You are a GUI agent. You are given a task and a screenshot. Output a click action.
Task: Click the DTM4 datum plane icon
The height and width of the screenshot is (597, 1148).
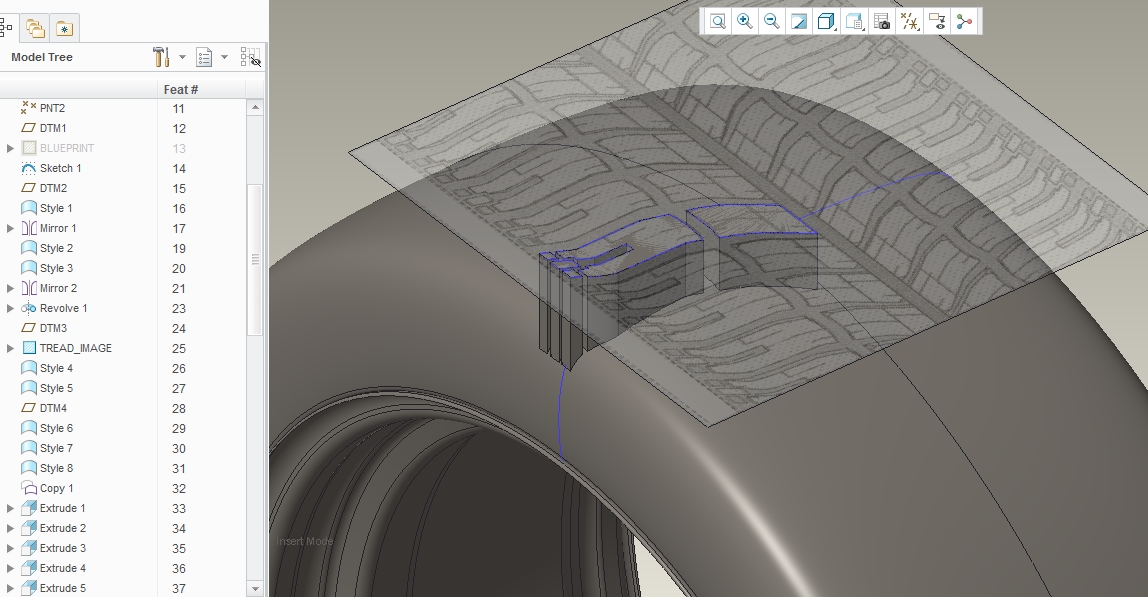(29, 408)
